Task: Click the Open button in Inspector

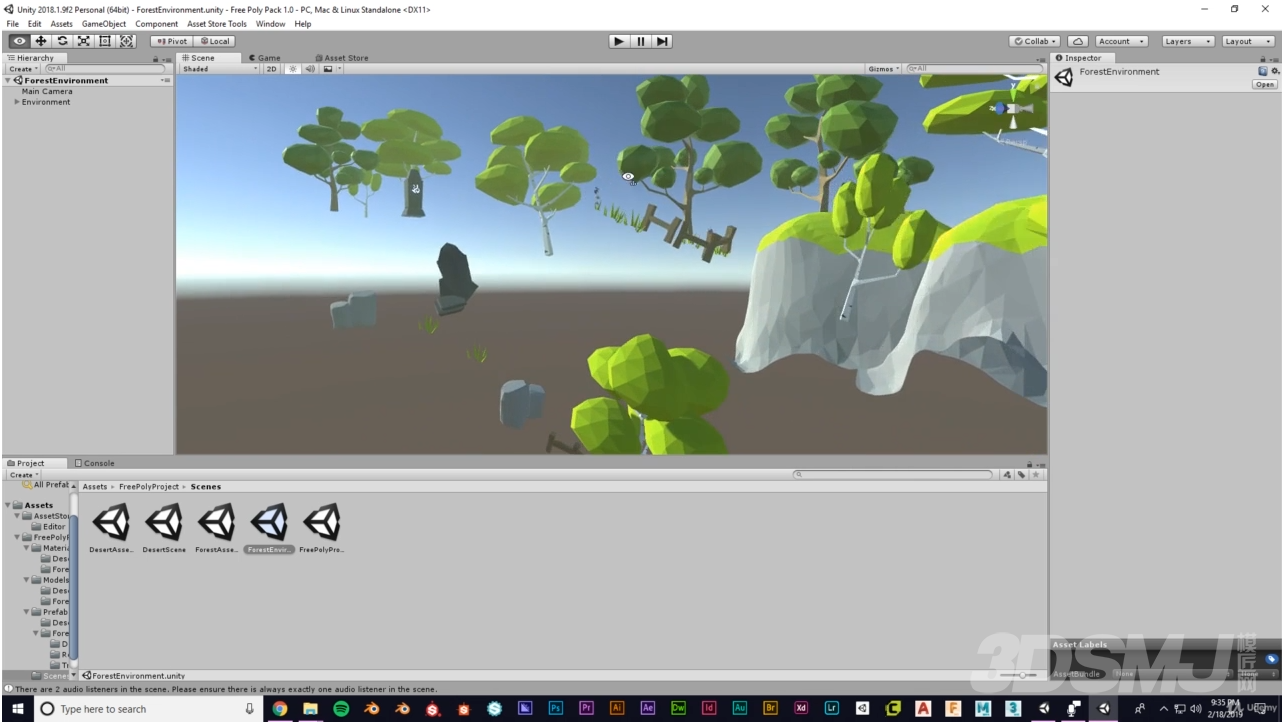Action: pos(1265,85)
